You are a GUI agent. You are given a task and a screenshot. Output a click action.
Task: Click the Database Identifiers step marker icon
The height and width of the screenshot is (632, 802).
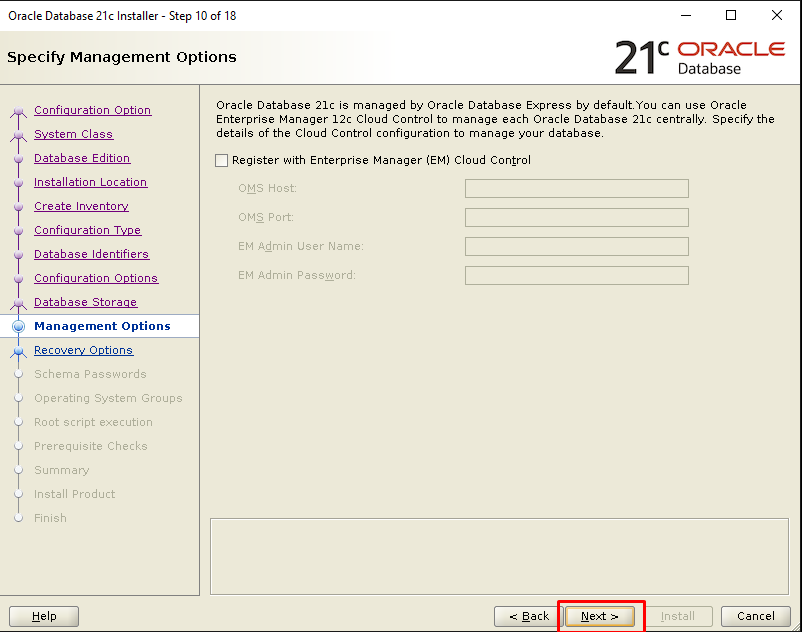tap(18, 255)
